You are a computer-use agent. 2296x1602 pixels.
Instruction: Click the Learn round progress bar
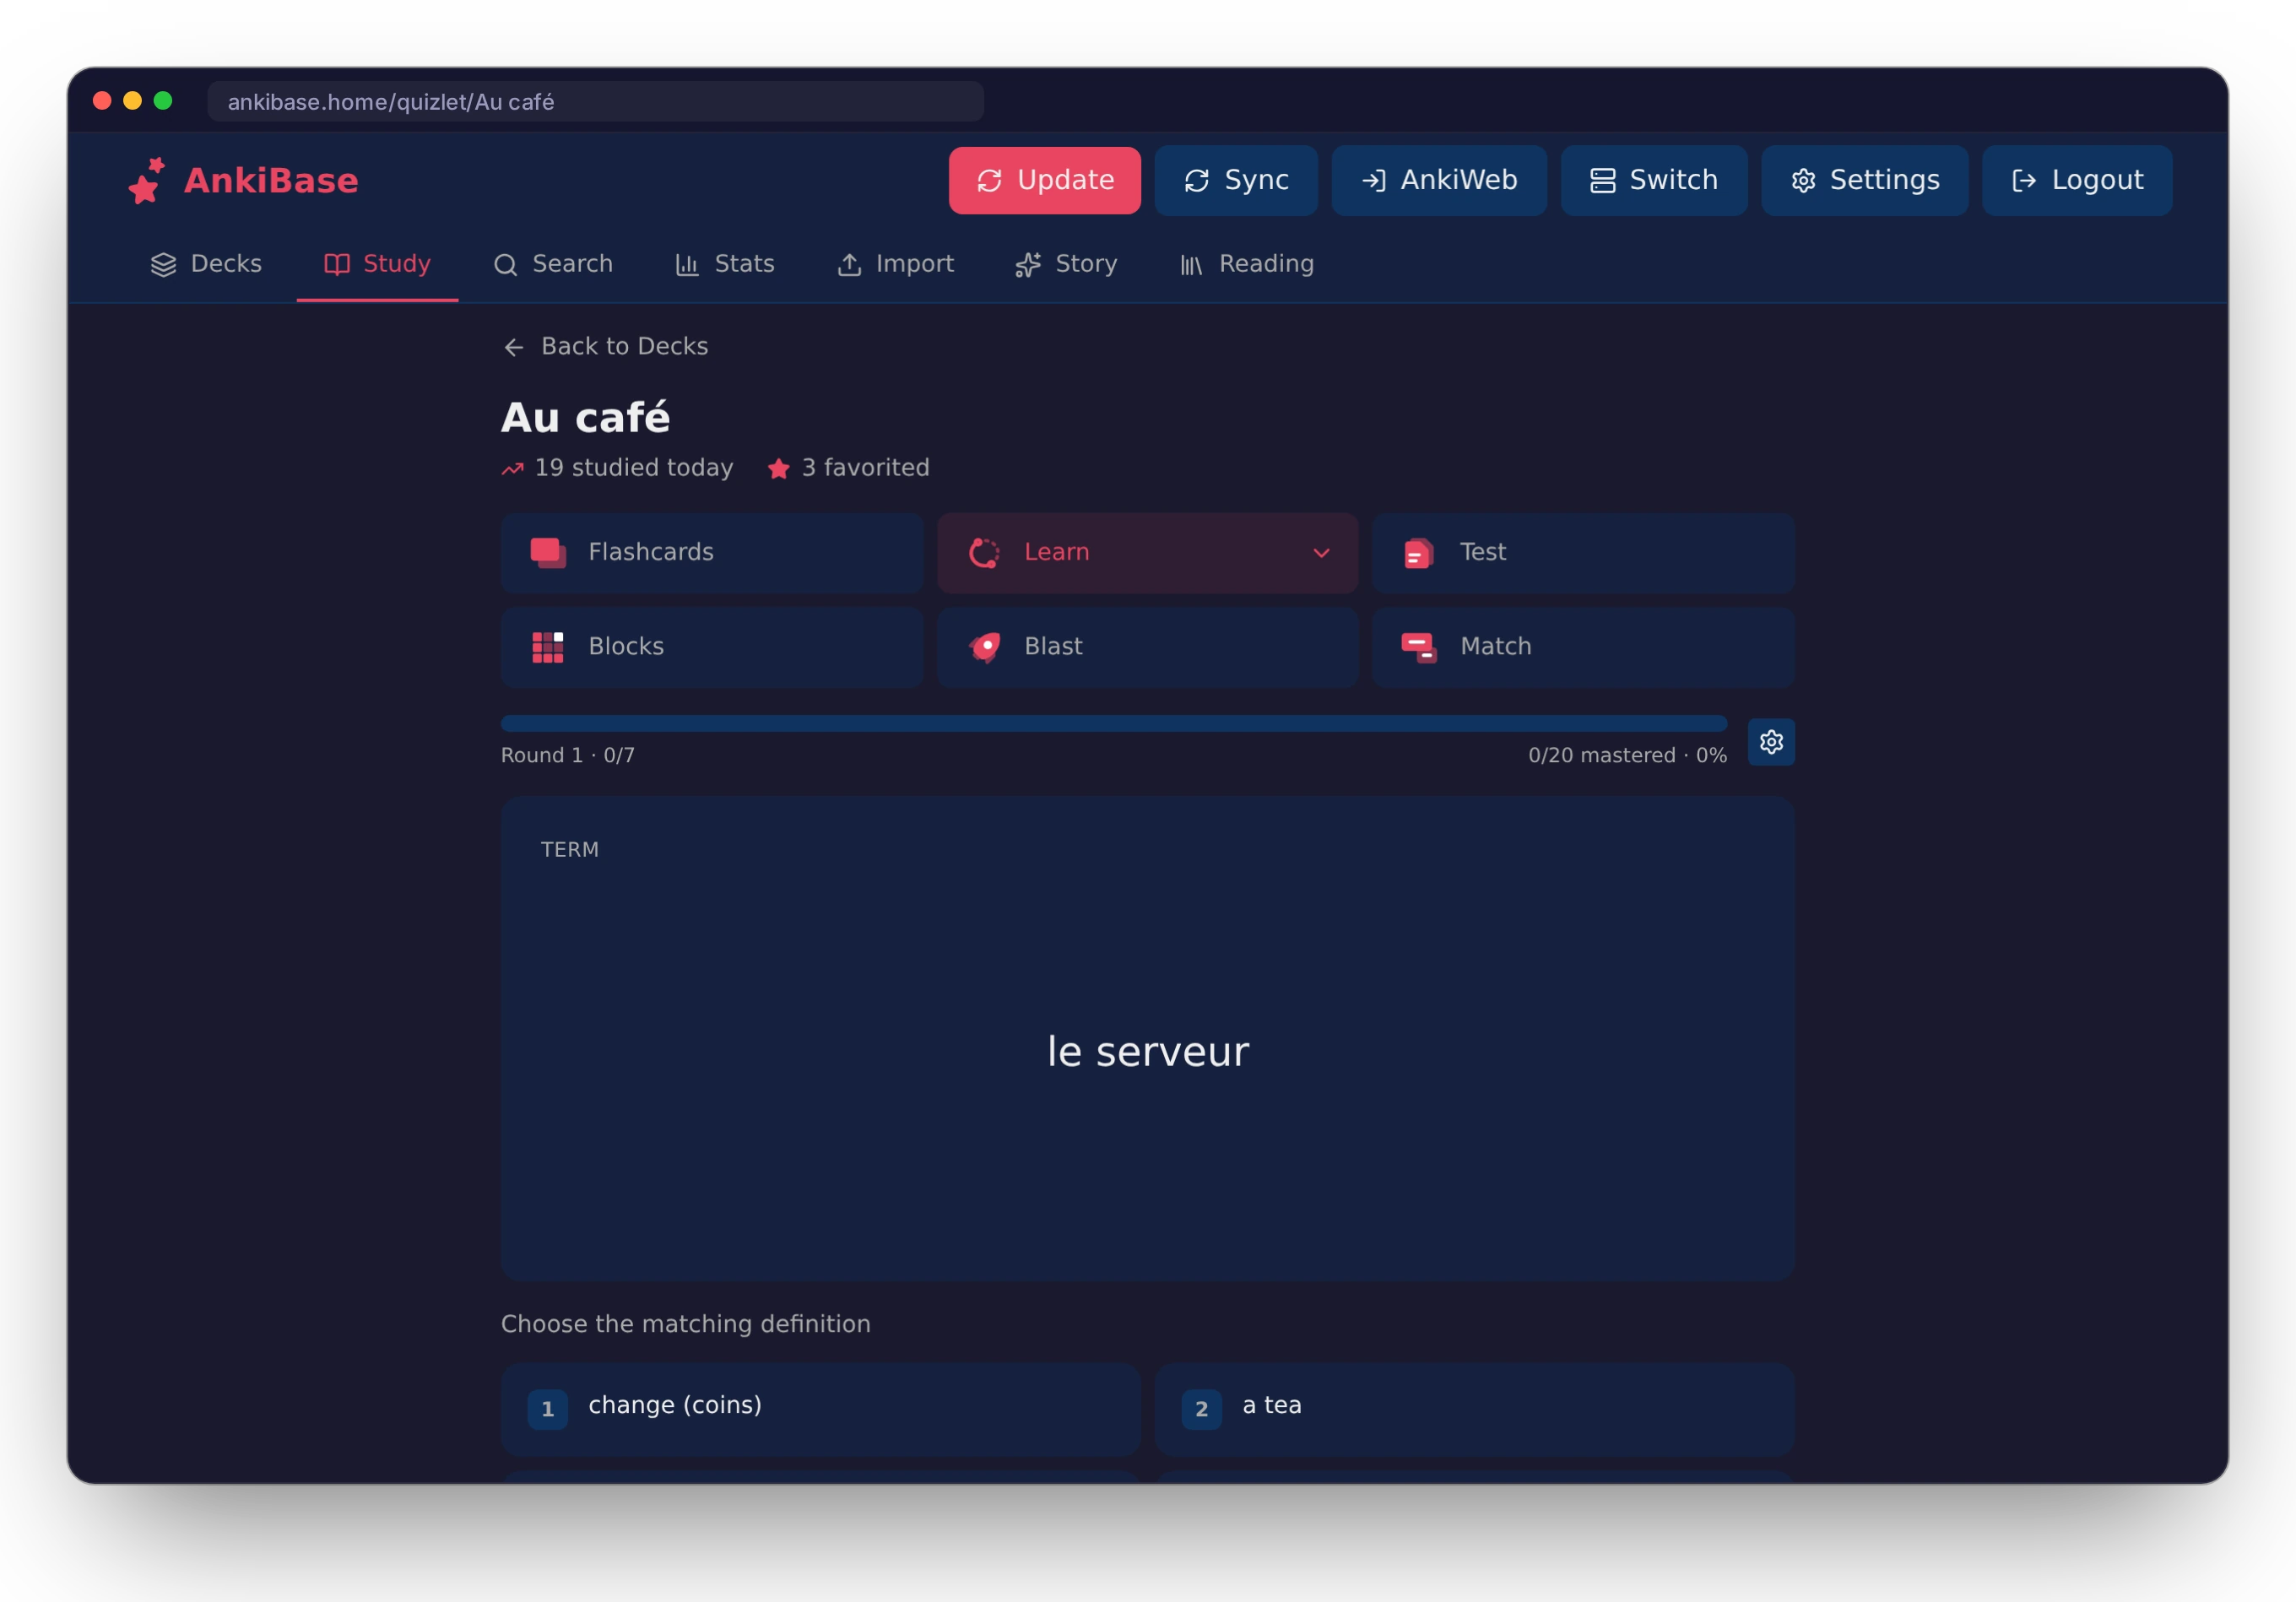(x=1114, y=724)
